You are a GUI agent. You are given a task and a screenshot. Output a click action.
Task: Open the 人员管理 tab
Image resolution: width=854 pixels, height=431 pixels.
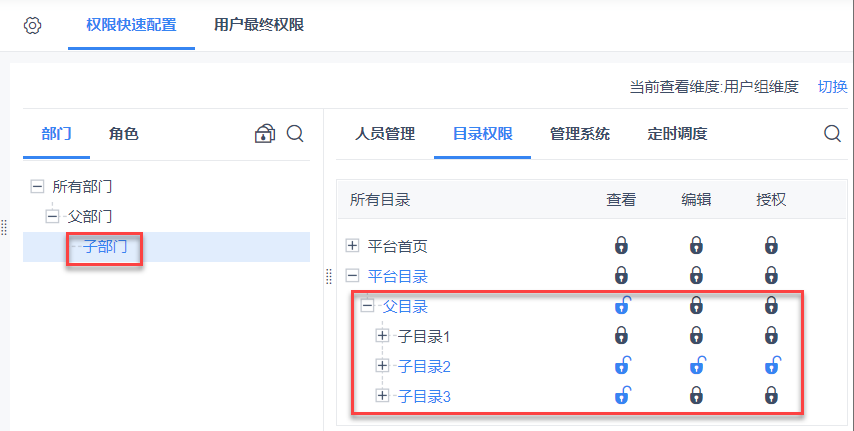(385, 134)
